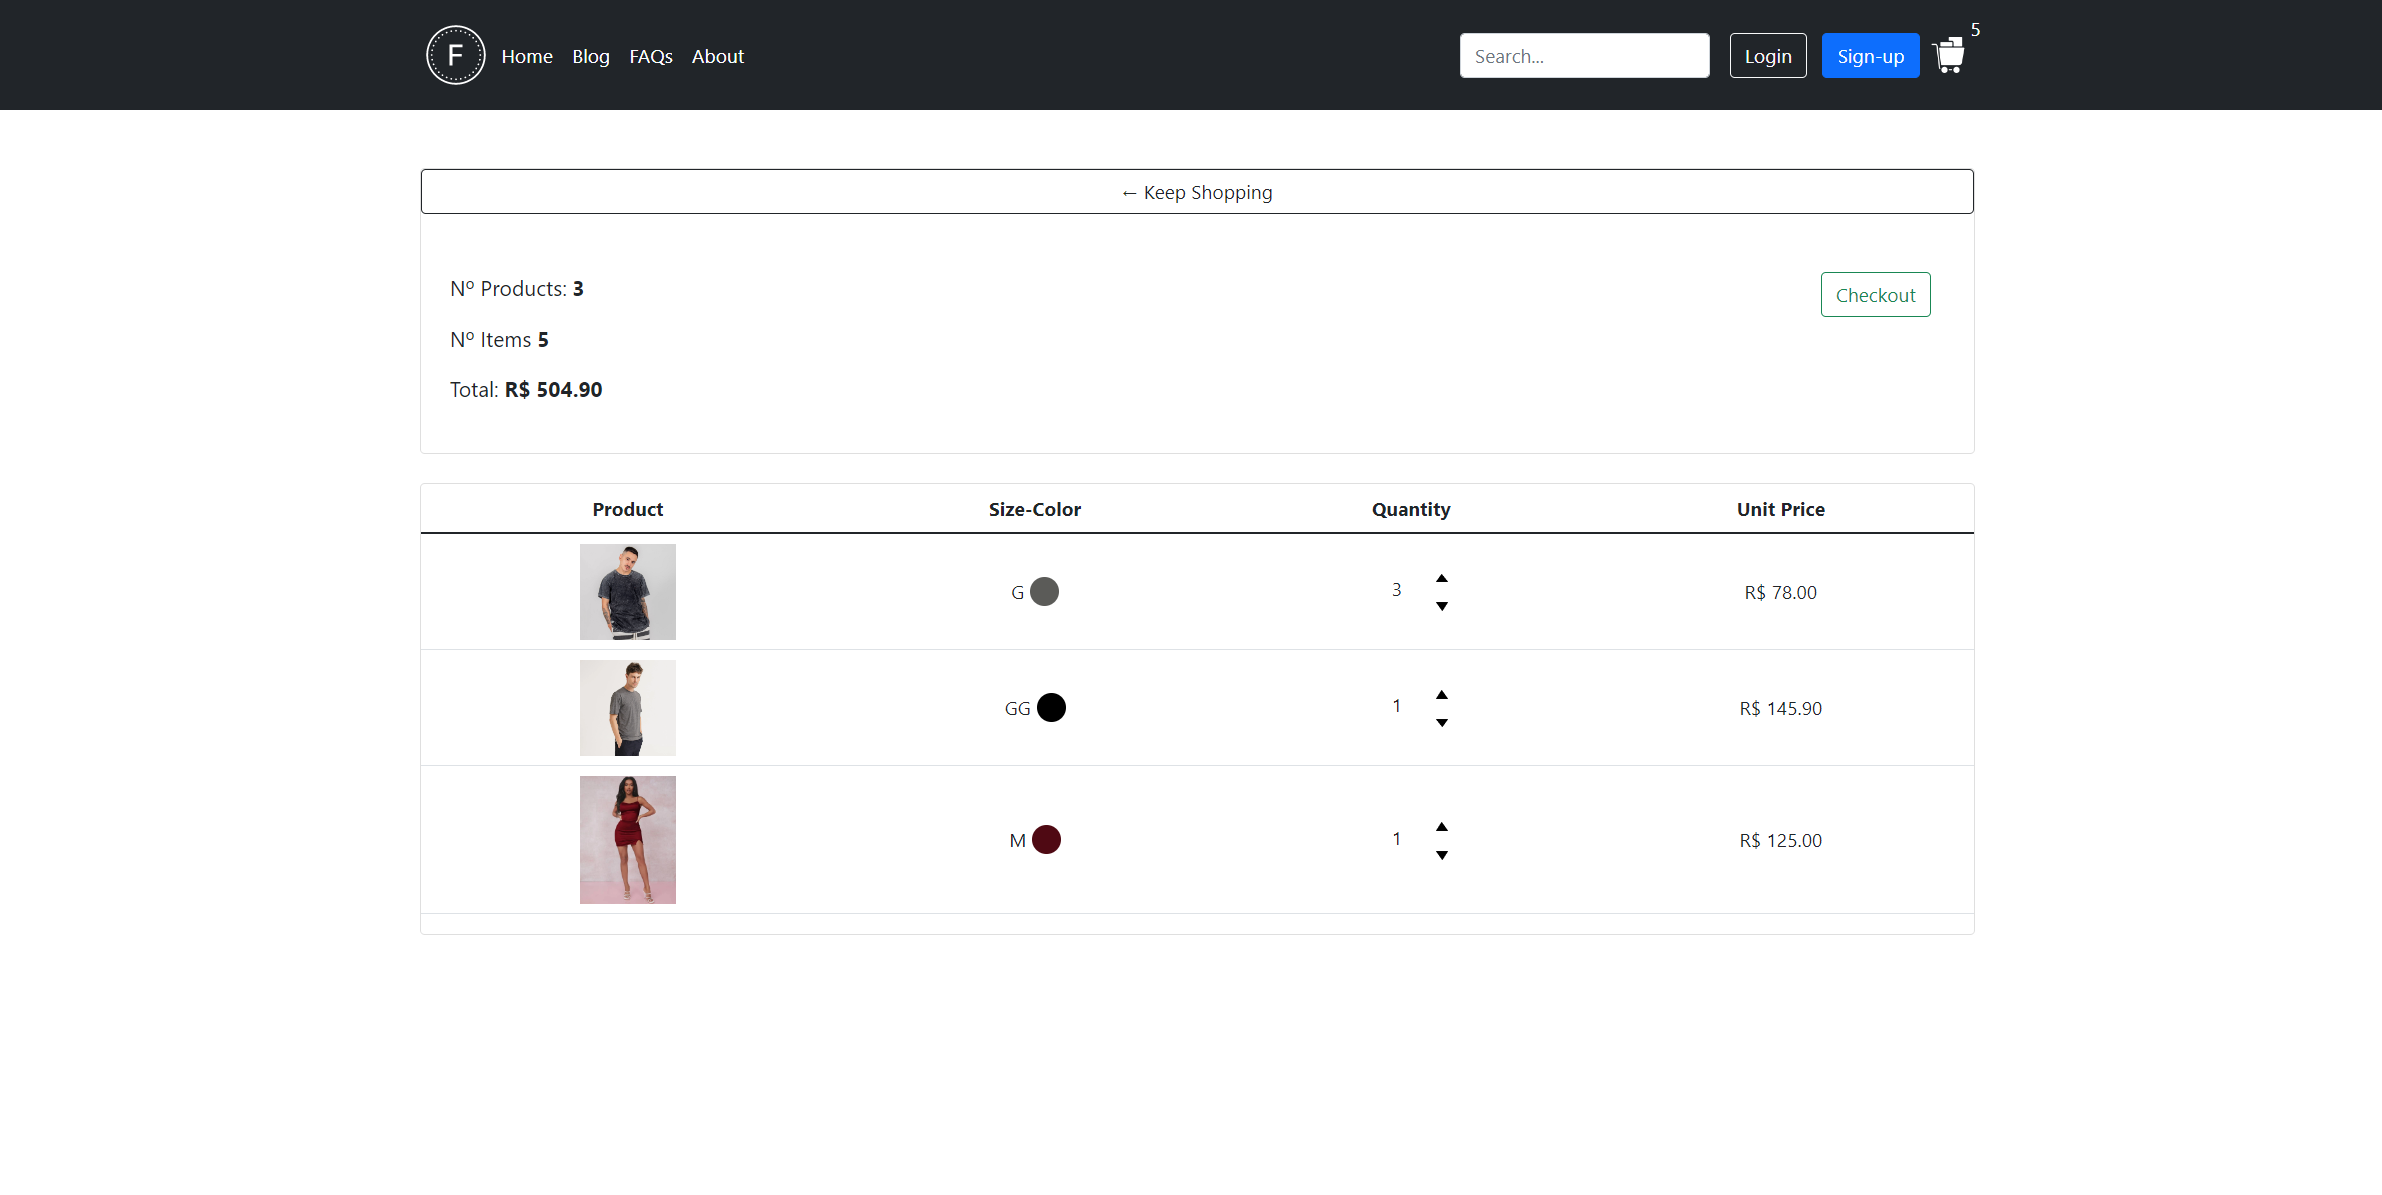Click the circular F logo
This screenshot has width=2382, height=1195.
(455, 55)
